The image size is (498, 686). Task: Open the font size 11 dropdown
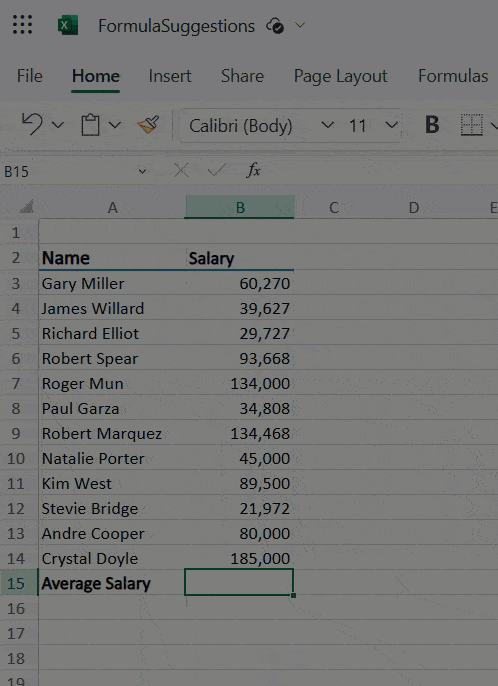tap(372, 126)
